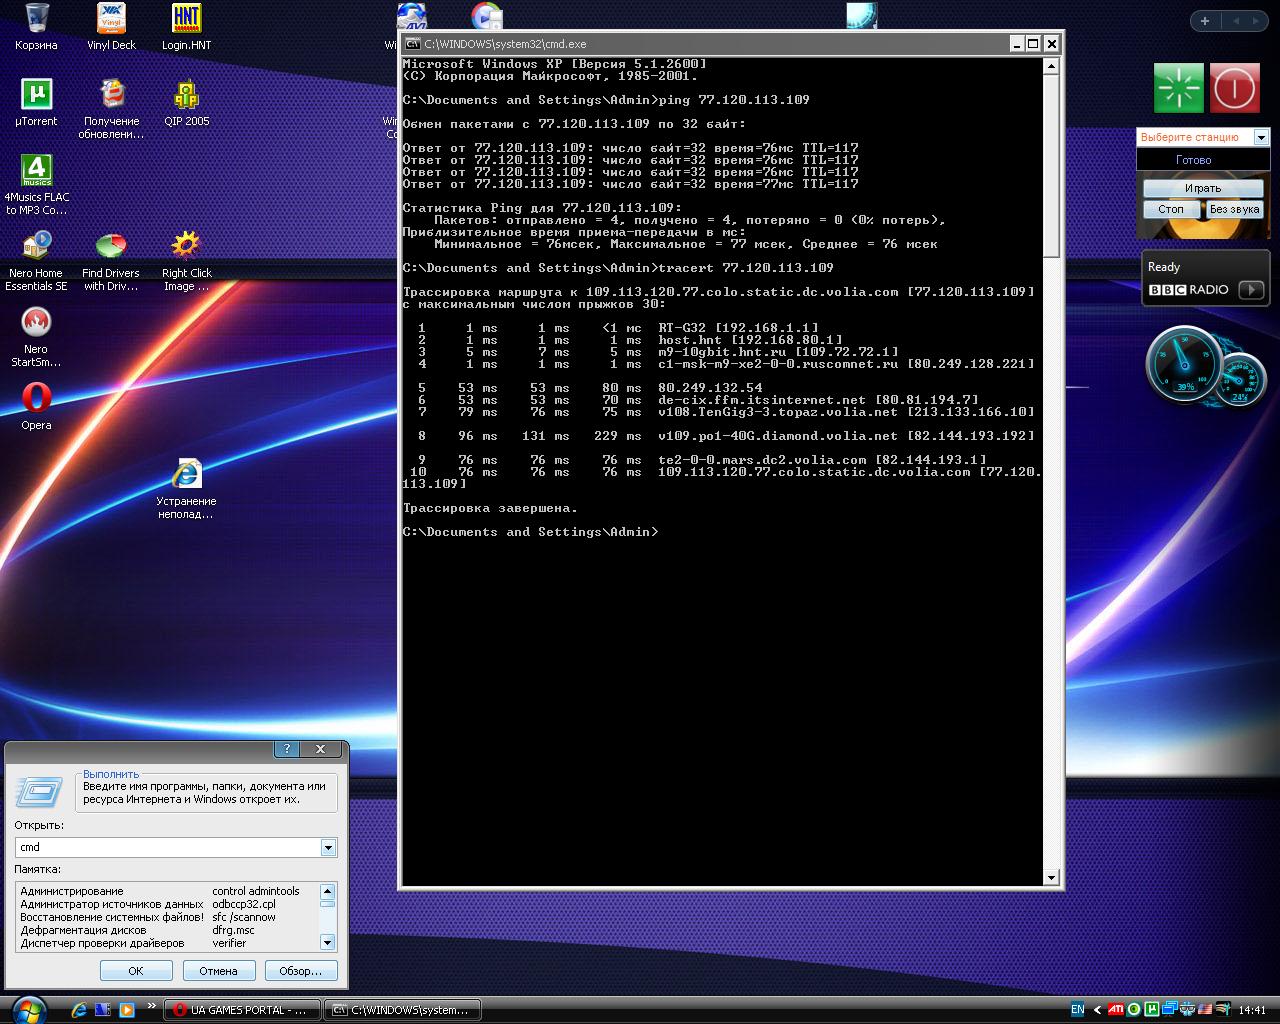Click the EN language indicator
The width and height of the screenshot is (1280, 1024).
coord(1078,1010)
